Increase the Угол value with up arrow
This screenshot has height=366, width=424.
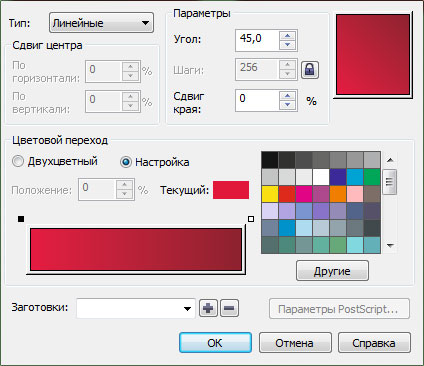(x=287, y=36)
